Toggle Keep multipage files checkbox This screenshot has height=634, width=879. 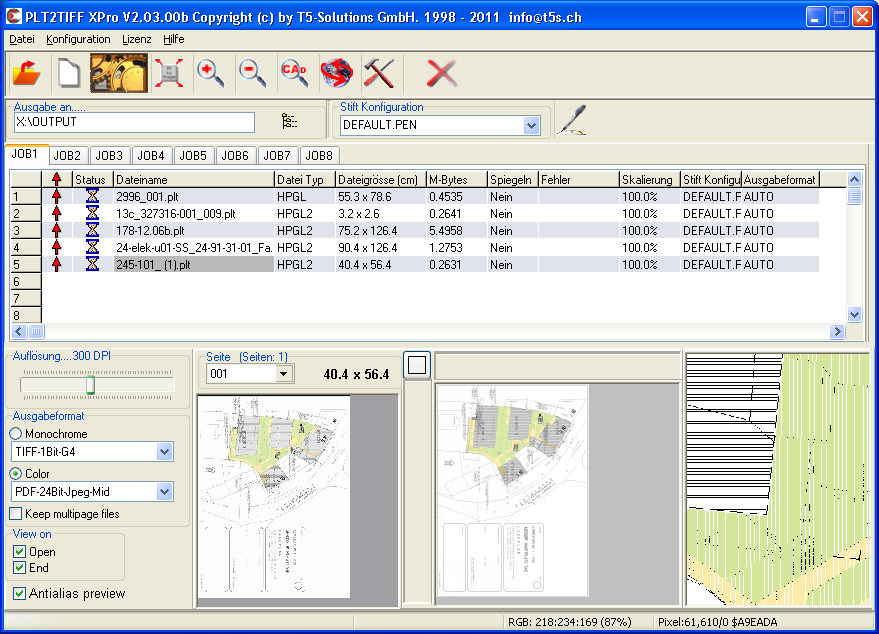click(16, 513)
